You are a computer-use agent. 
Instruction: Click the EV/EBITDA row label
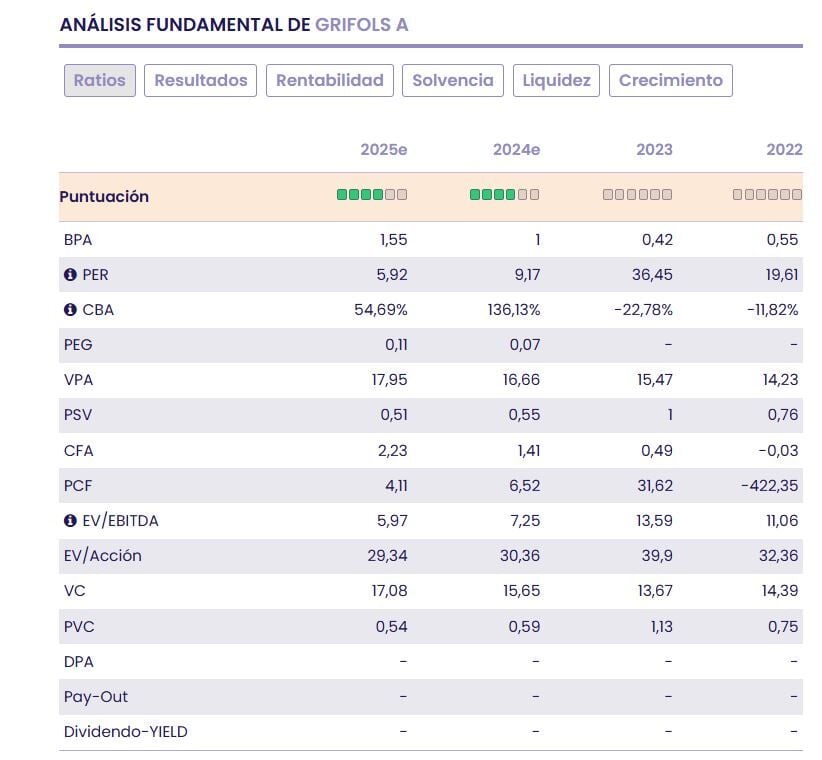pyautogui.click(x=120, y=521)
